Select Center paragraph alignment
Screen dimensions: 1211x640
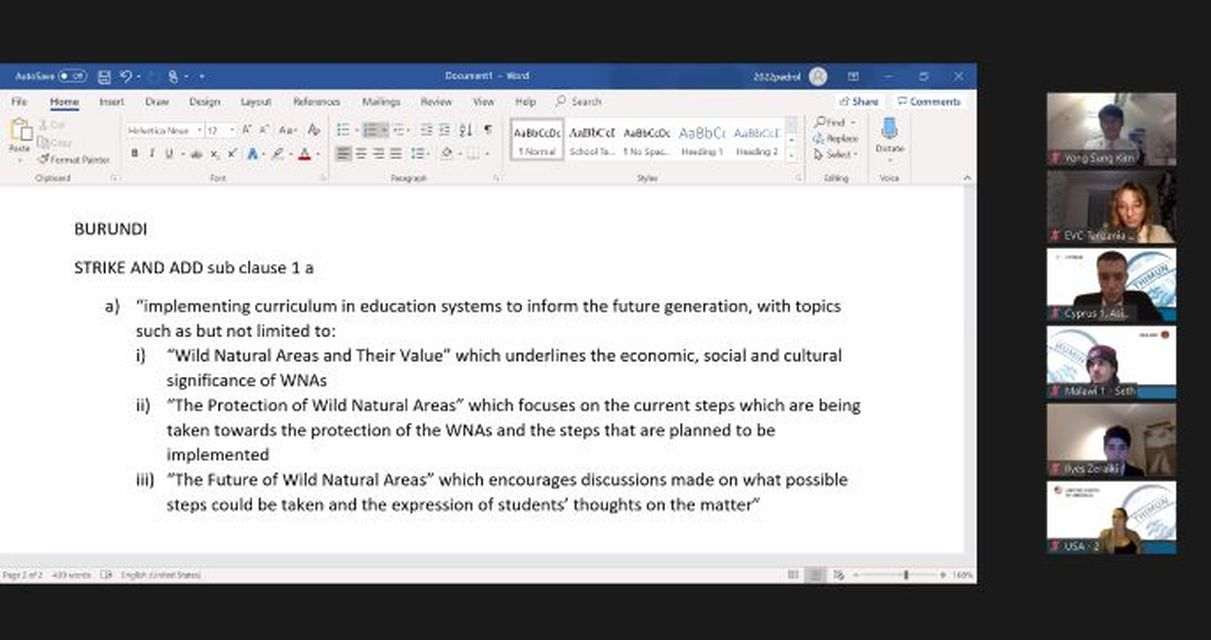tap(361, 154)
